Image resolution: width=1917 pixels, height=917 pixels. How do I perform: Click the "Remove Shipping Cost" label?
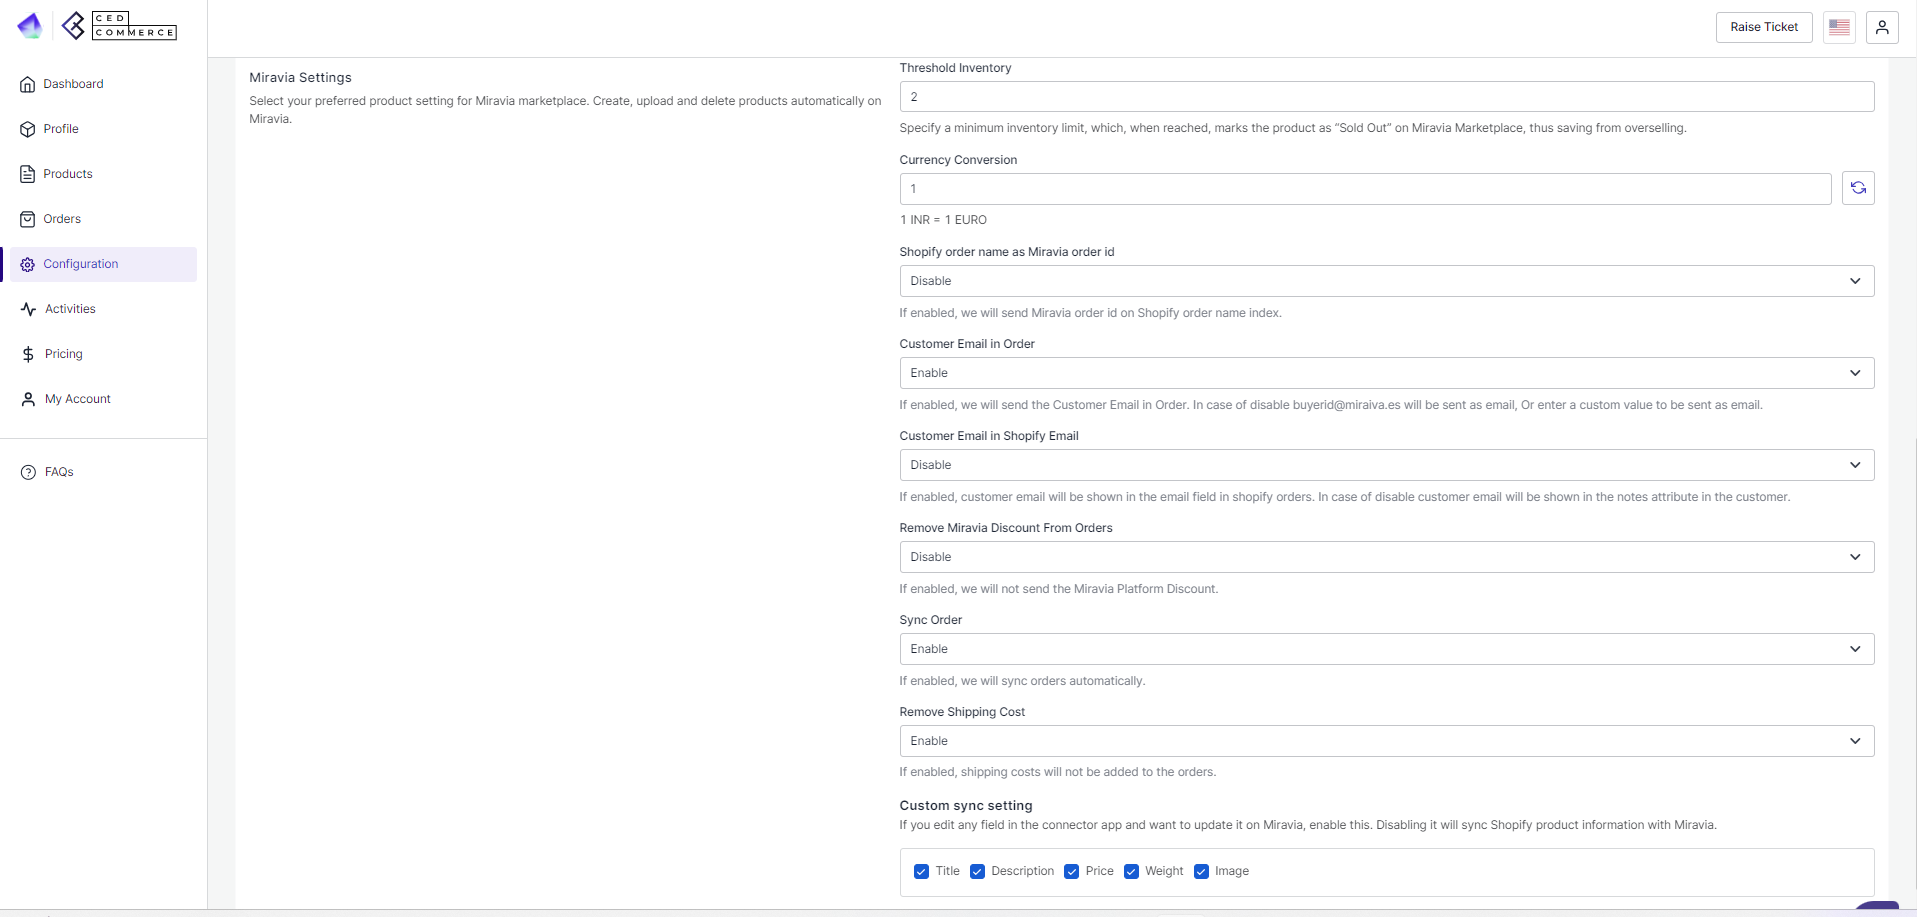tap(962, 712)
